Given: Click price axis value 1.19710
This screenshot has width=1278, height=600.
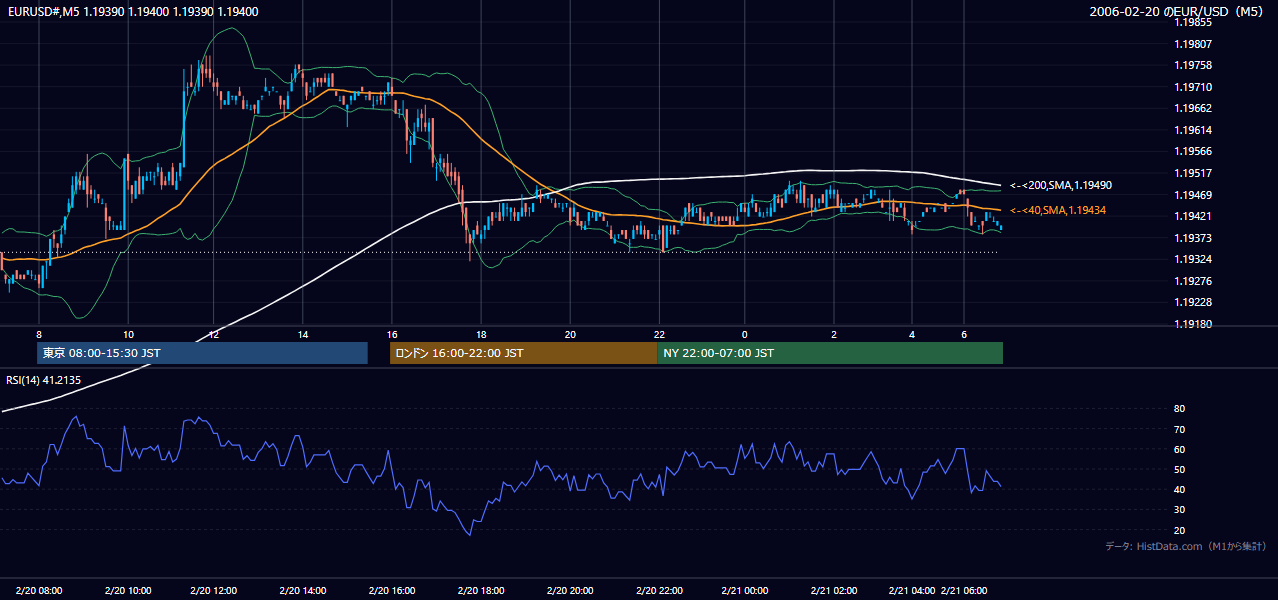Looking at the screenshot, I should tap(1193, 87).
